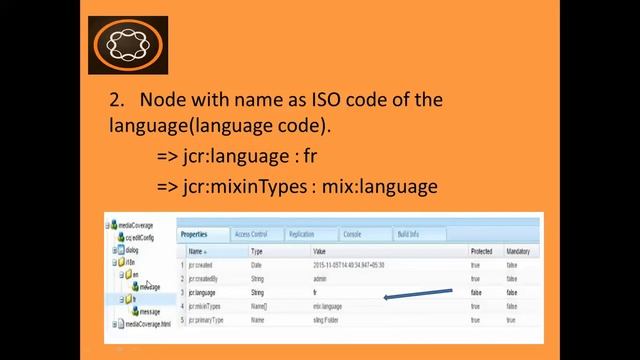The height and width of the screenshot is (360, 640).
Task: Collapse the i18n folder node
Action: pyautogui.click(x=115, y=262)
